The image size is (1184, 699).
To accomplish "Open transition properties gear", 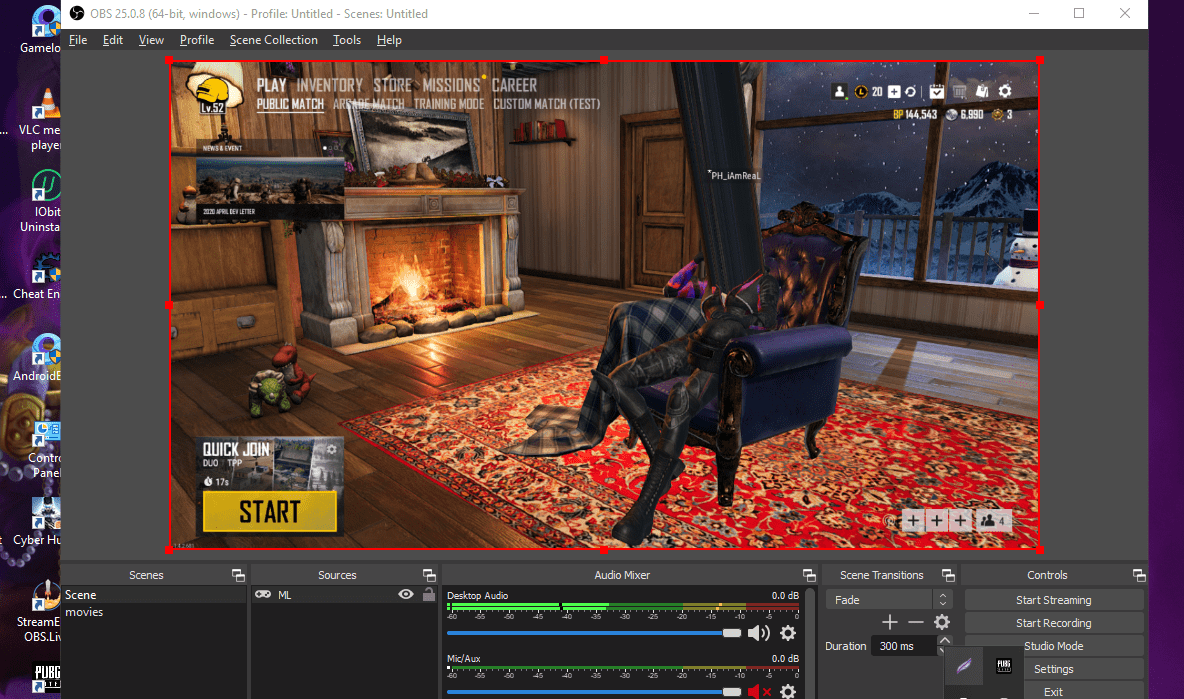I will [942, 622].
